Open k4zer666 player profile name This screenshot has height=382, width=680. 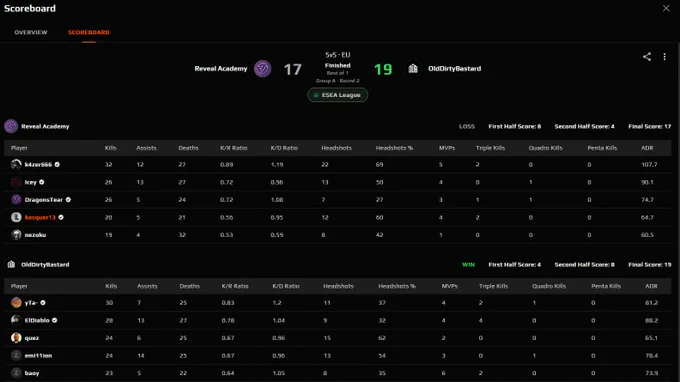[x=38, y=164]
